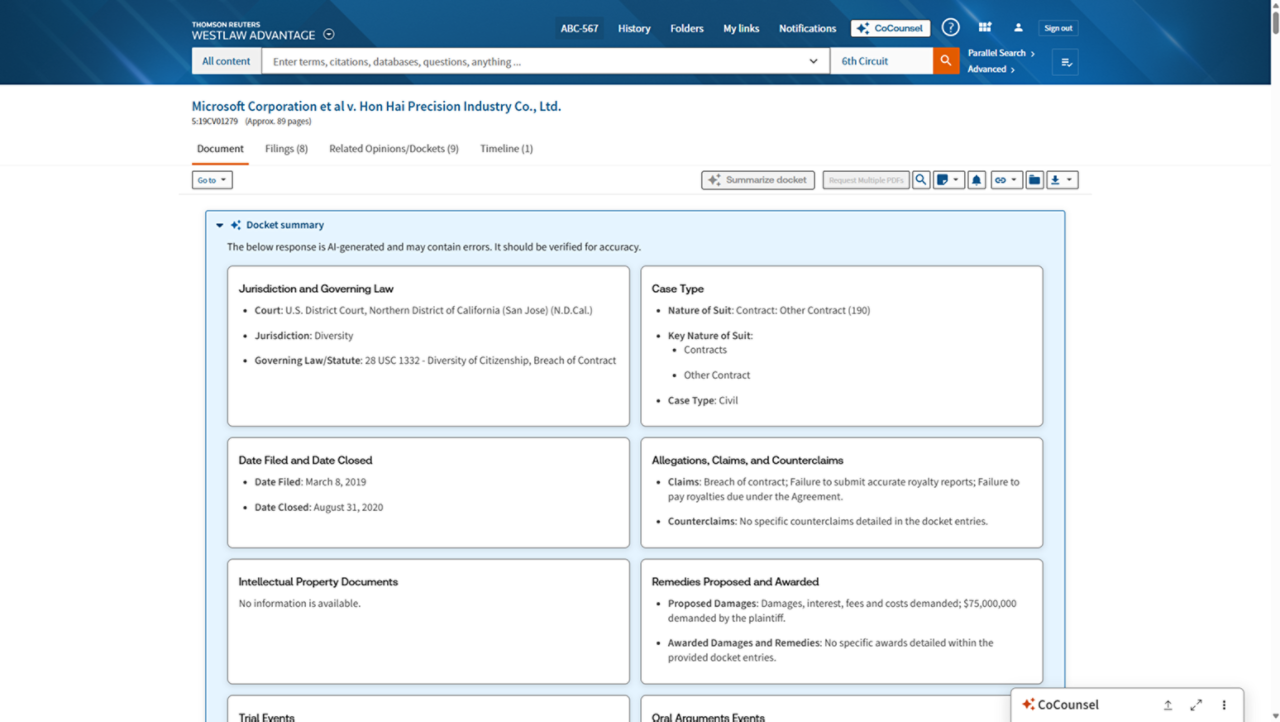The image size is (1280, 722).
Task: Open the user account icon
Action: click(1017, 27)
